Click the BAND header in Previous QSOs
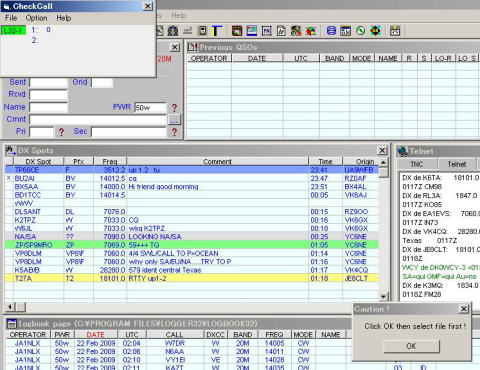This screenshot has height=370, width=480. coord(334,58)
